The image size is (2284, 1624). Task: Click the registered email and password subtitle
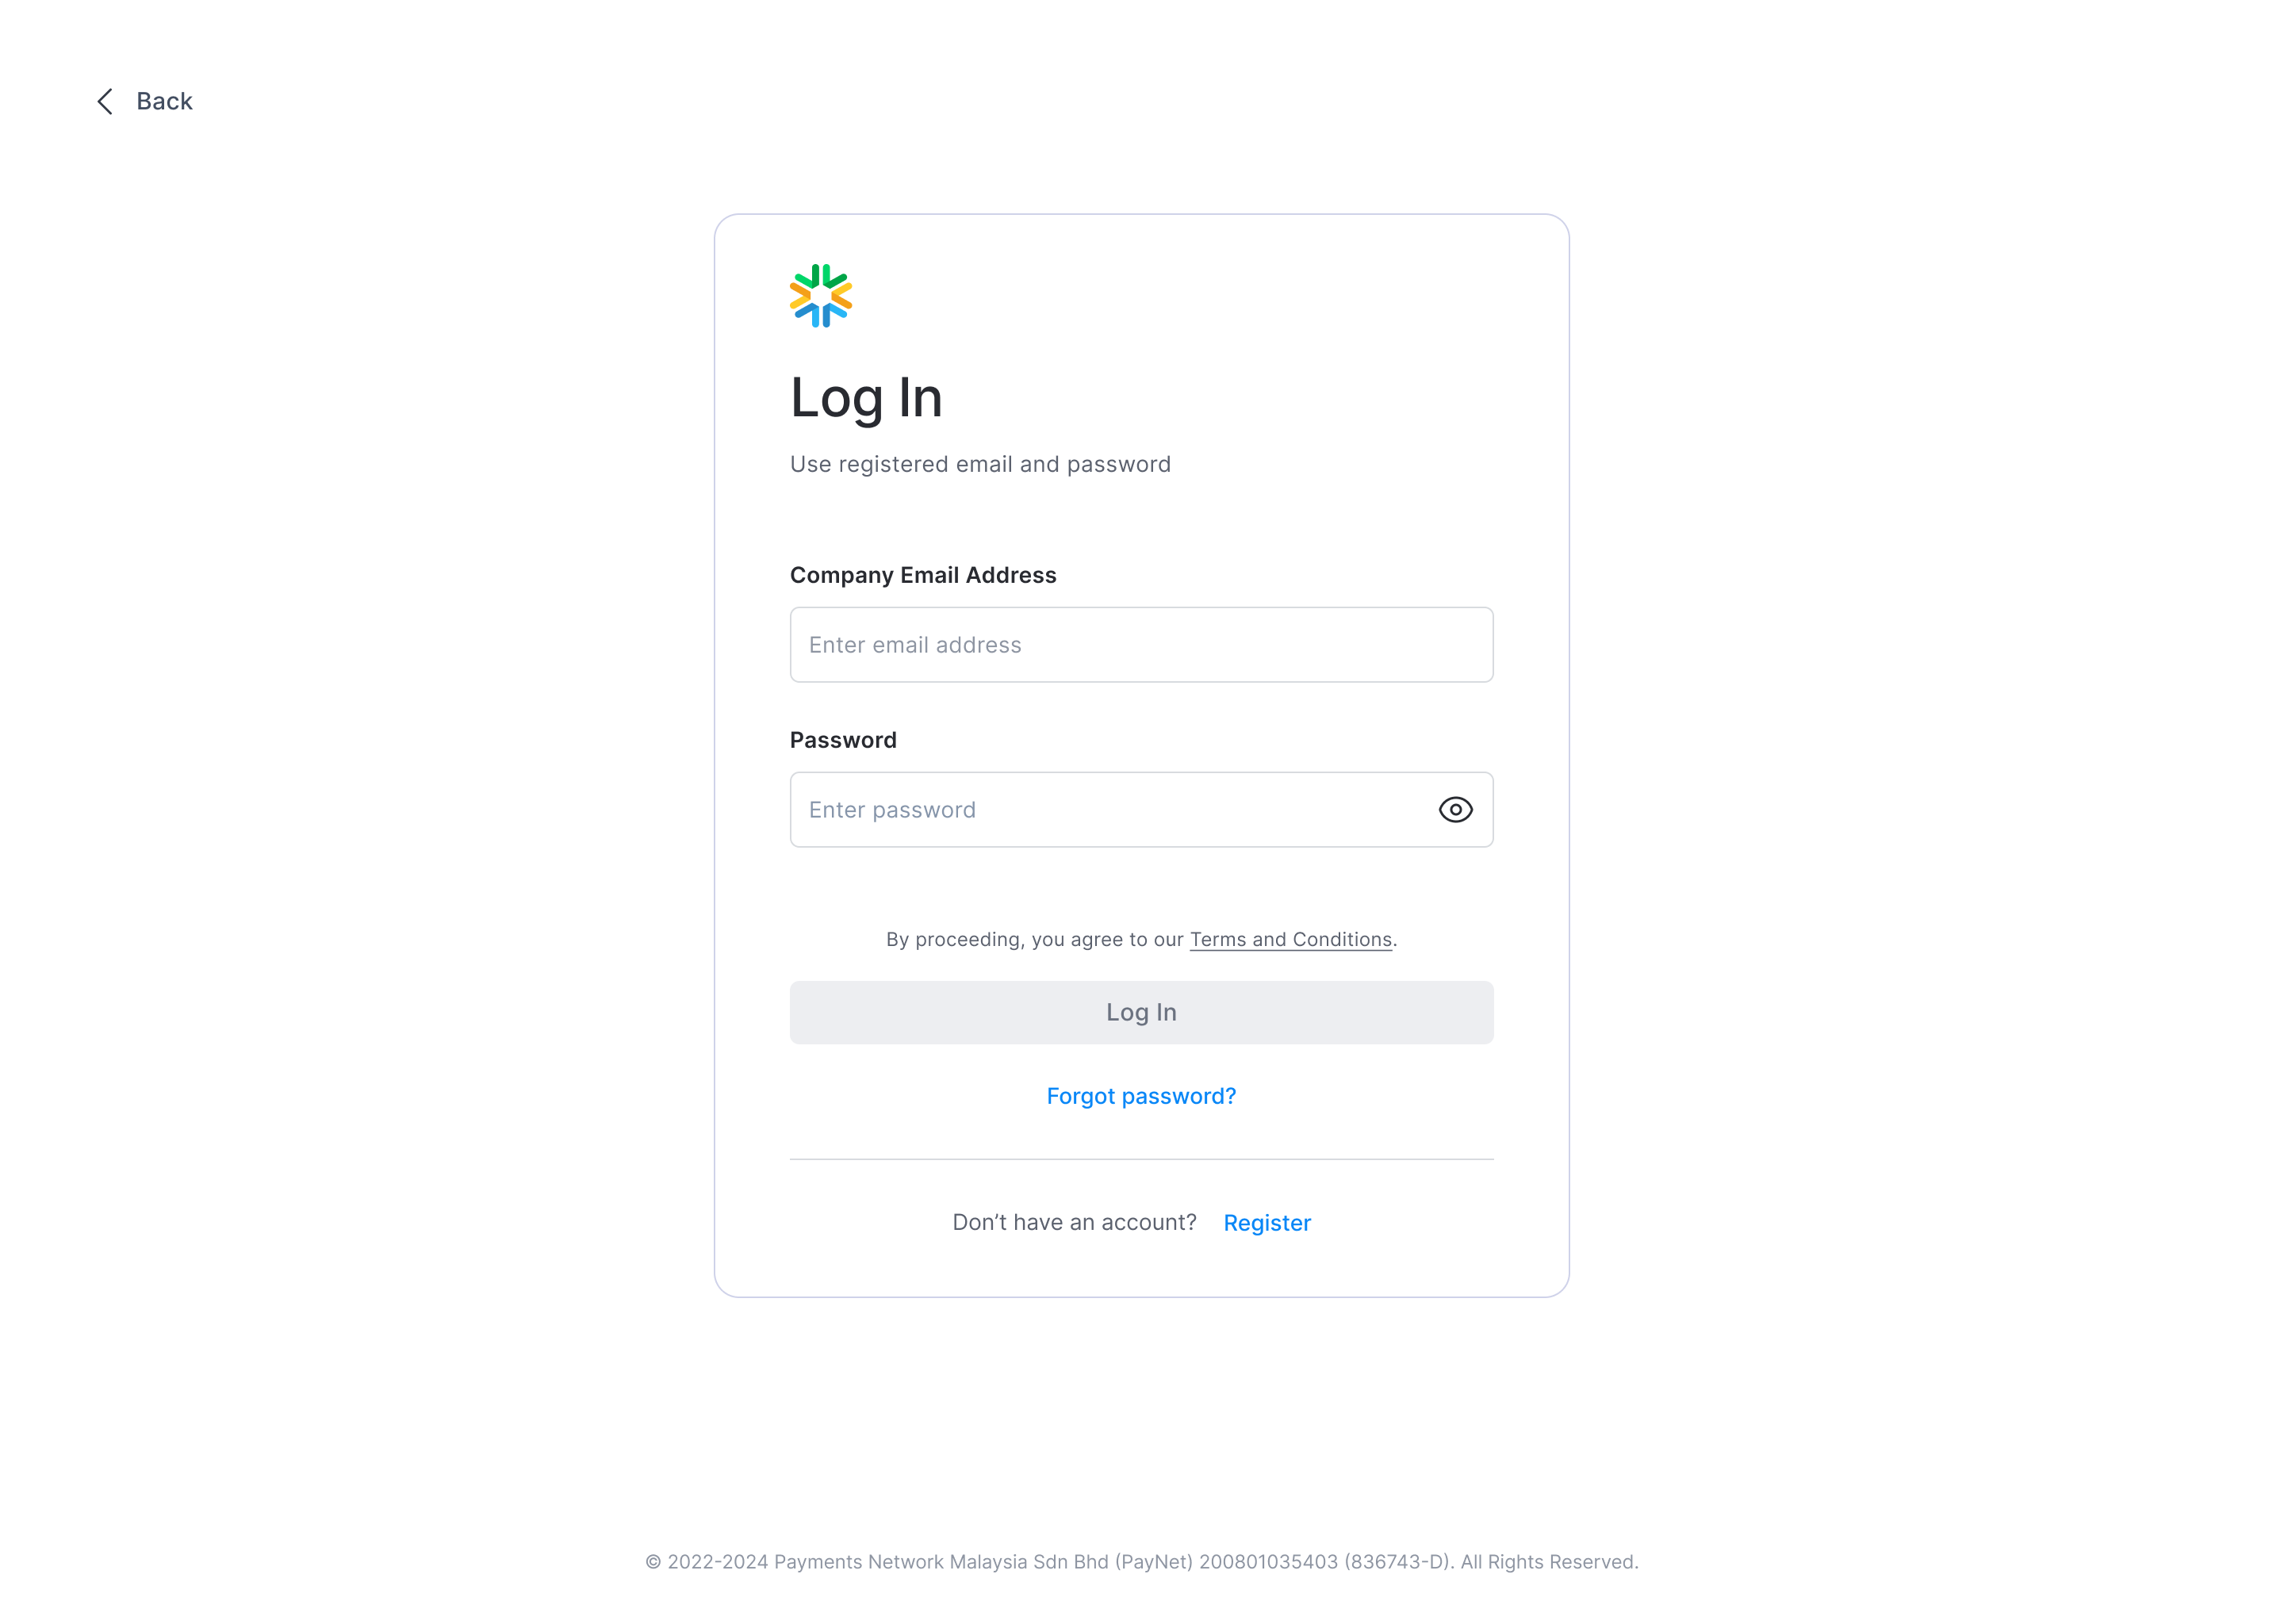pos(980,464)
